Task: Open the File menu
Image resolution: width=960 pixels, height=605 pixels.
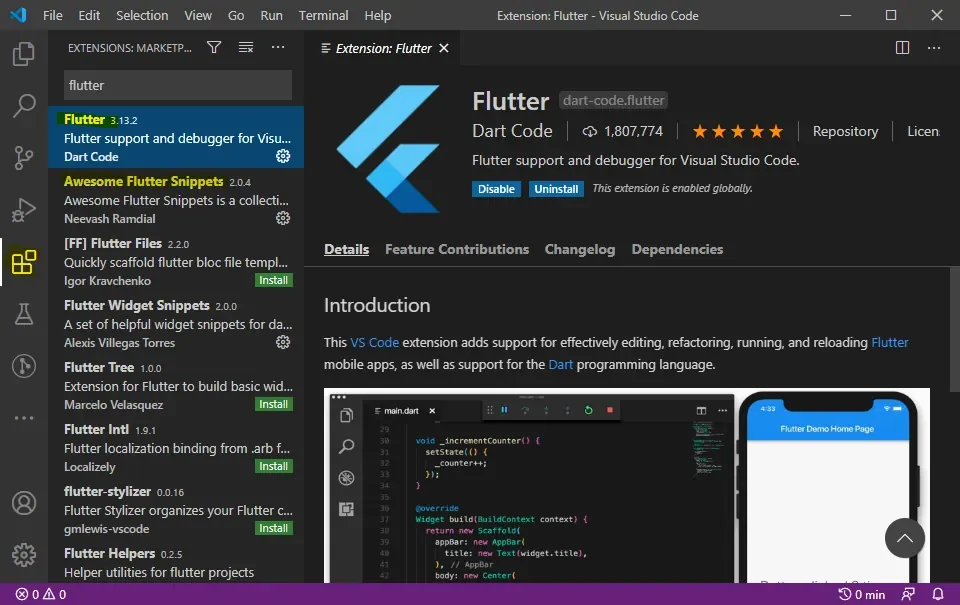Action: 53,15
